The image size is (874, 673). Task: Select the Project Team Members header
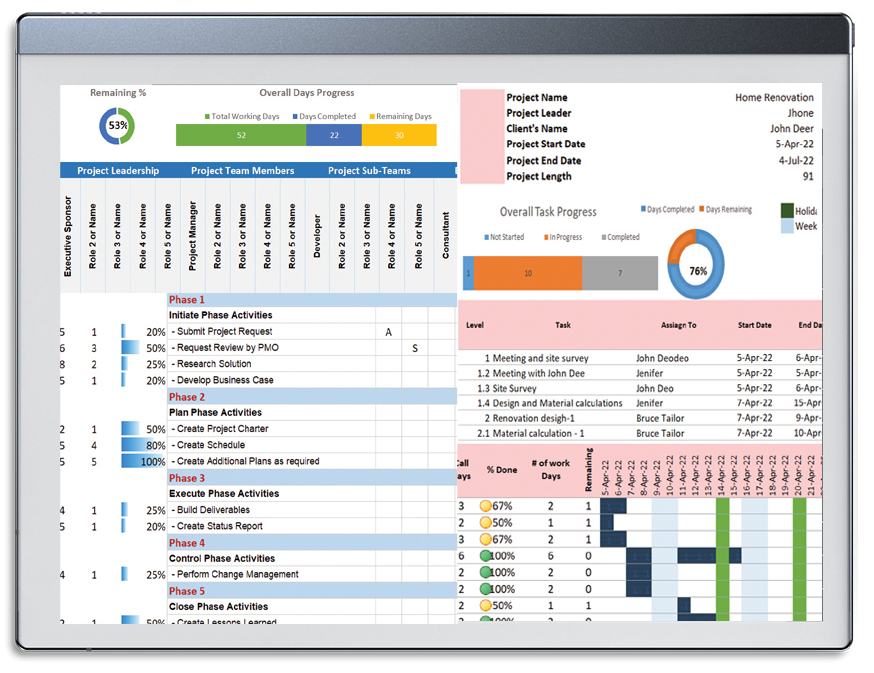coord(243,171)
